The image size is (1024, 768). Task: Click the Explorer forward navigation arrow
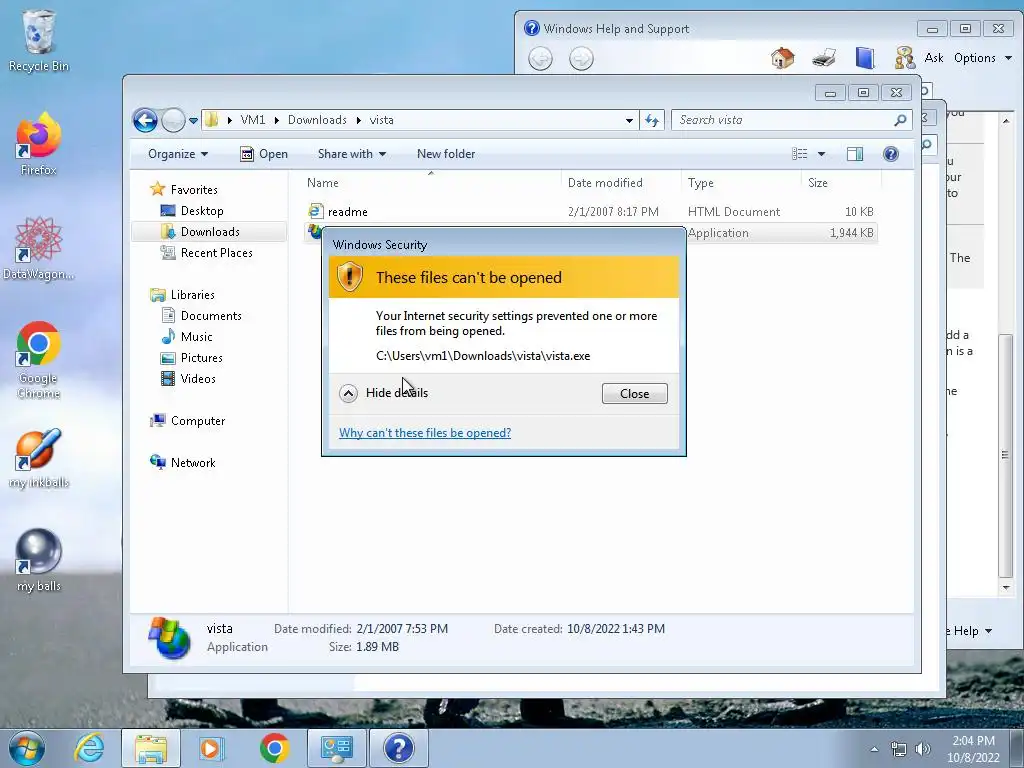(173, 120)
